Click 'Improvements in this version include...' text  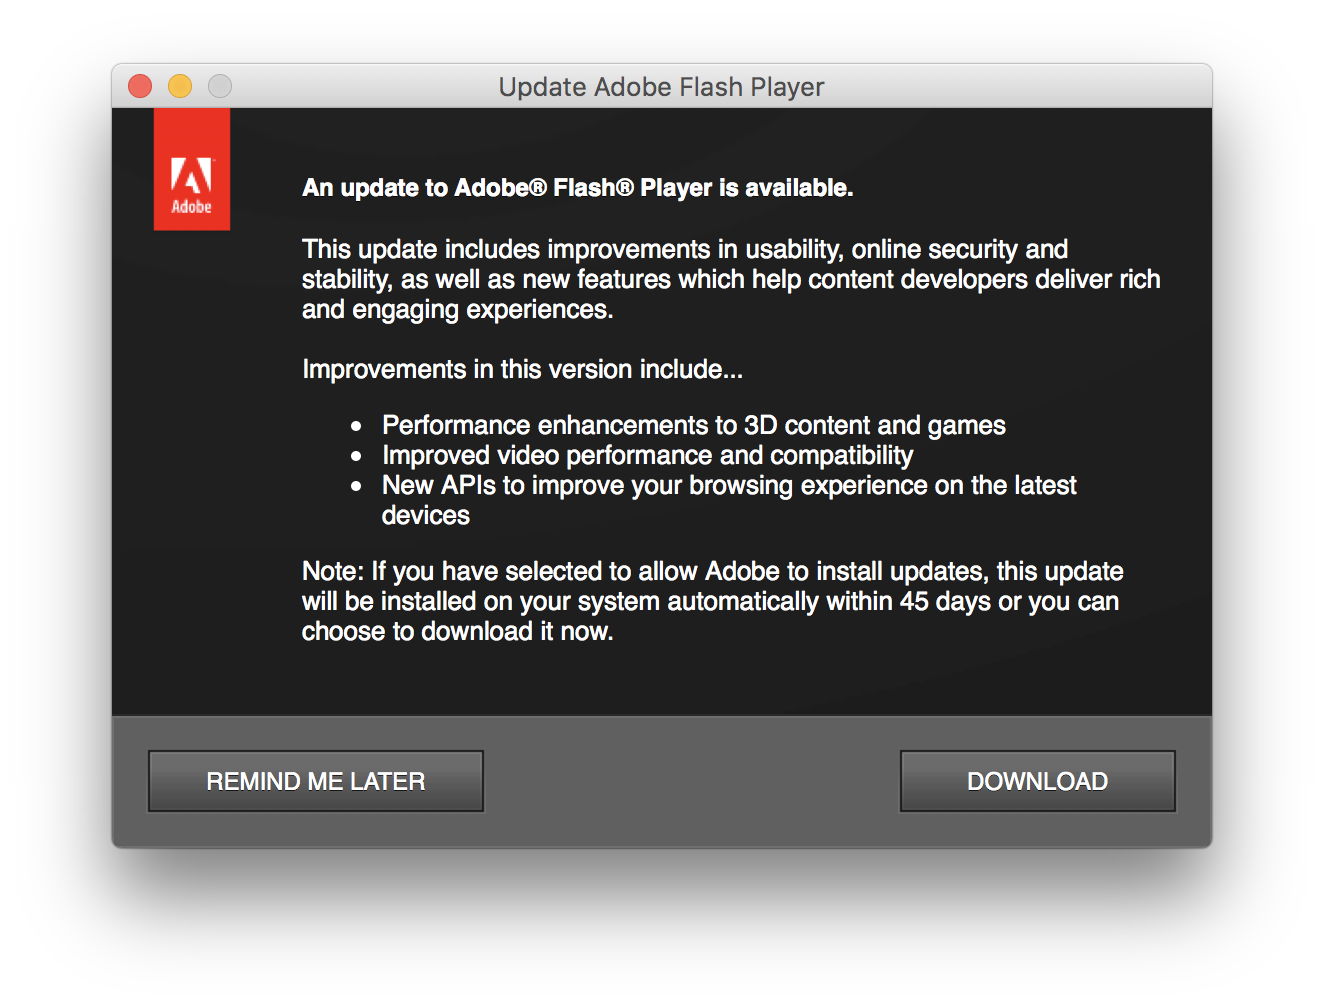point(522,369)
